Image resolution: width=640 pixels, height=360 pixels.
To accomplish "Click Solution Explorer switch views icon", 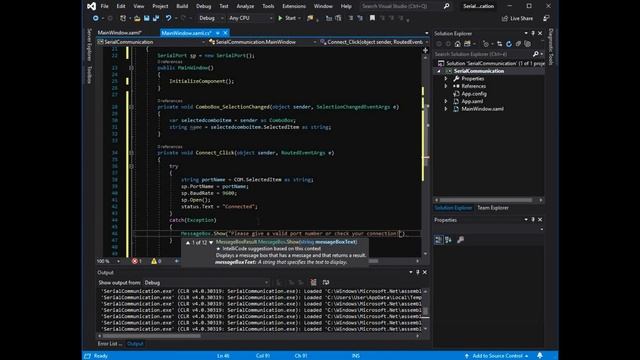I will (467, 44).
